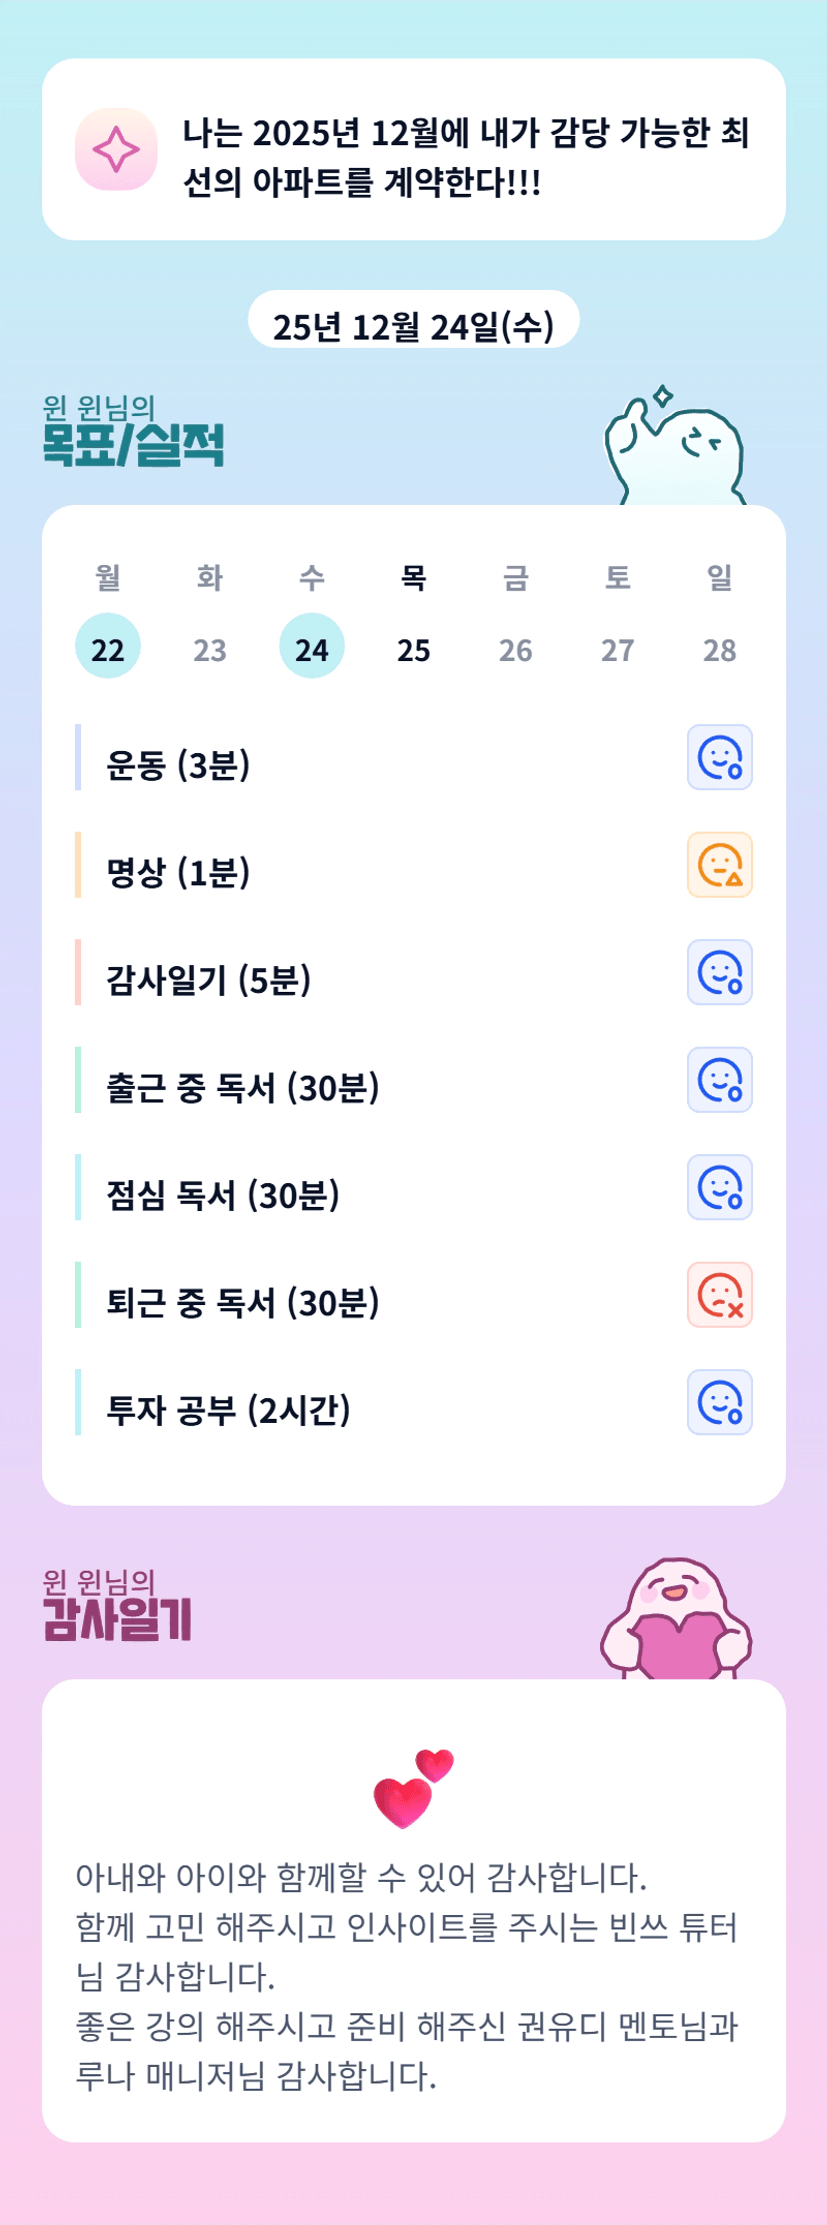
Task: Click the blue smiley status for 감사일기 (5분)
Action: (719, 972)
